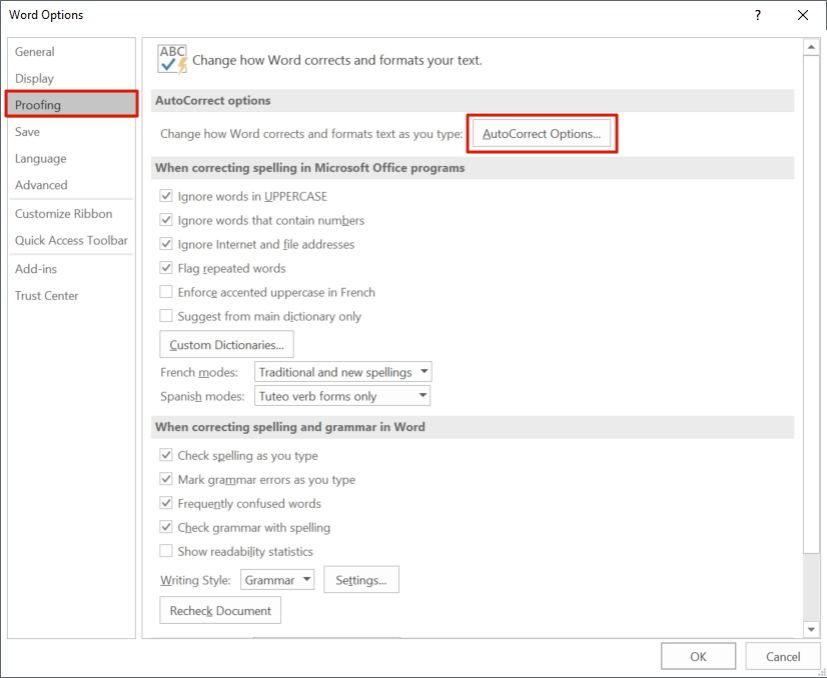This screenshot has height=678, width=827.
Task: Click the scrollbar up arrow
Action: pos(811,48)
